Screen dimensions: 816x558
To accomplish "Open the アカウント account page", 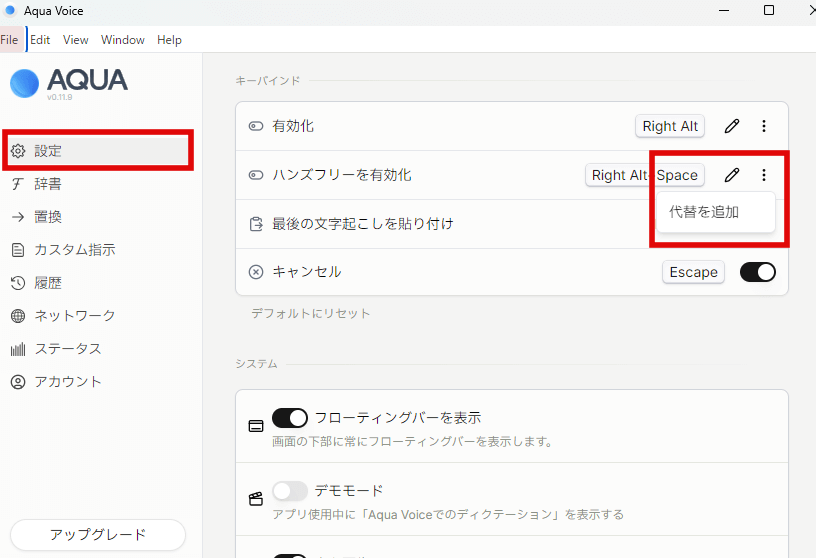I will click(x=67, y=382).
